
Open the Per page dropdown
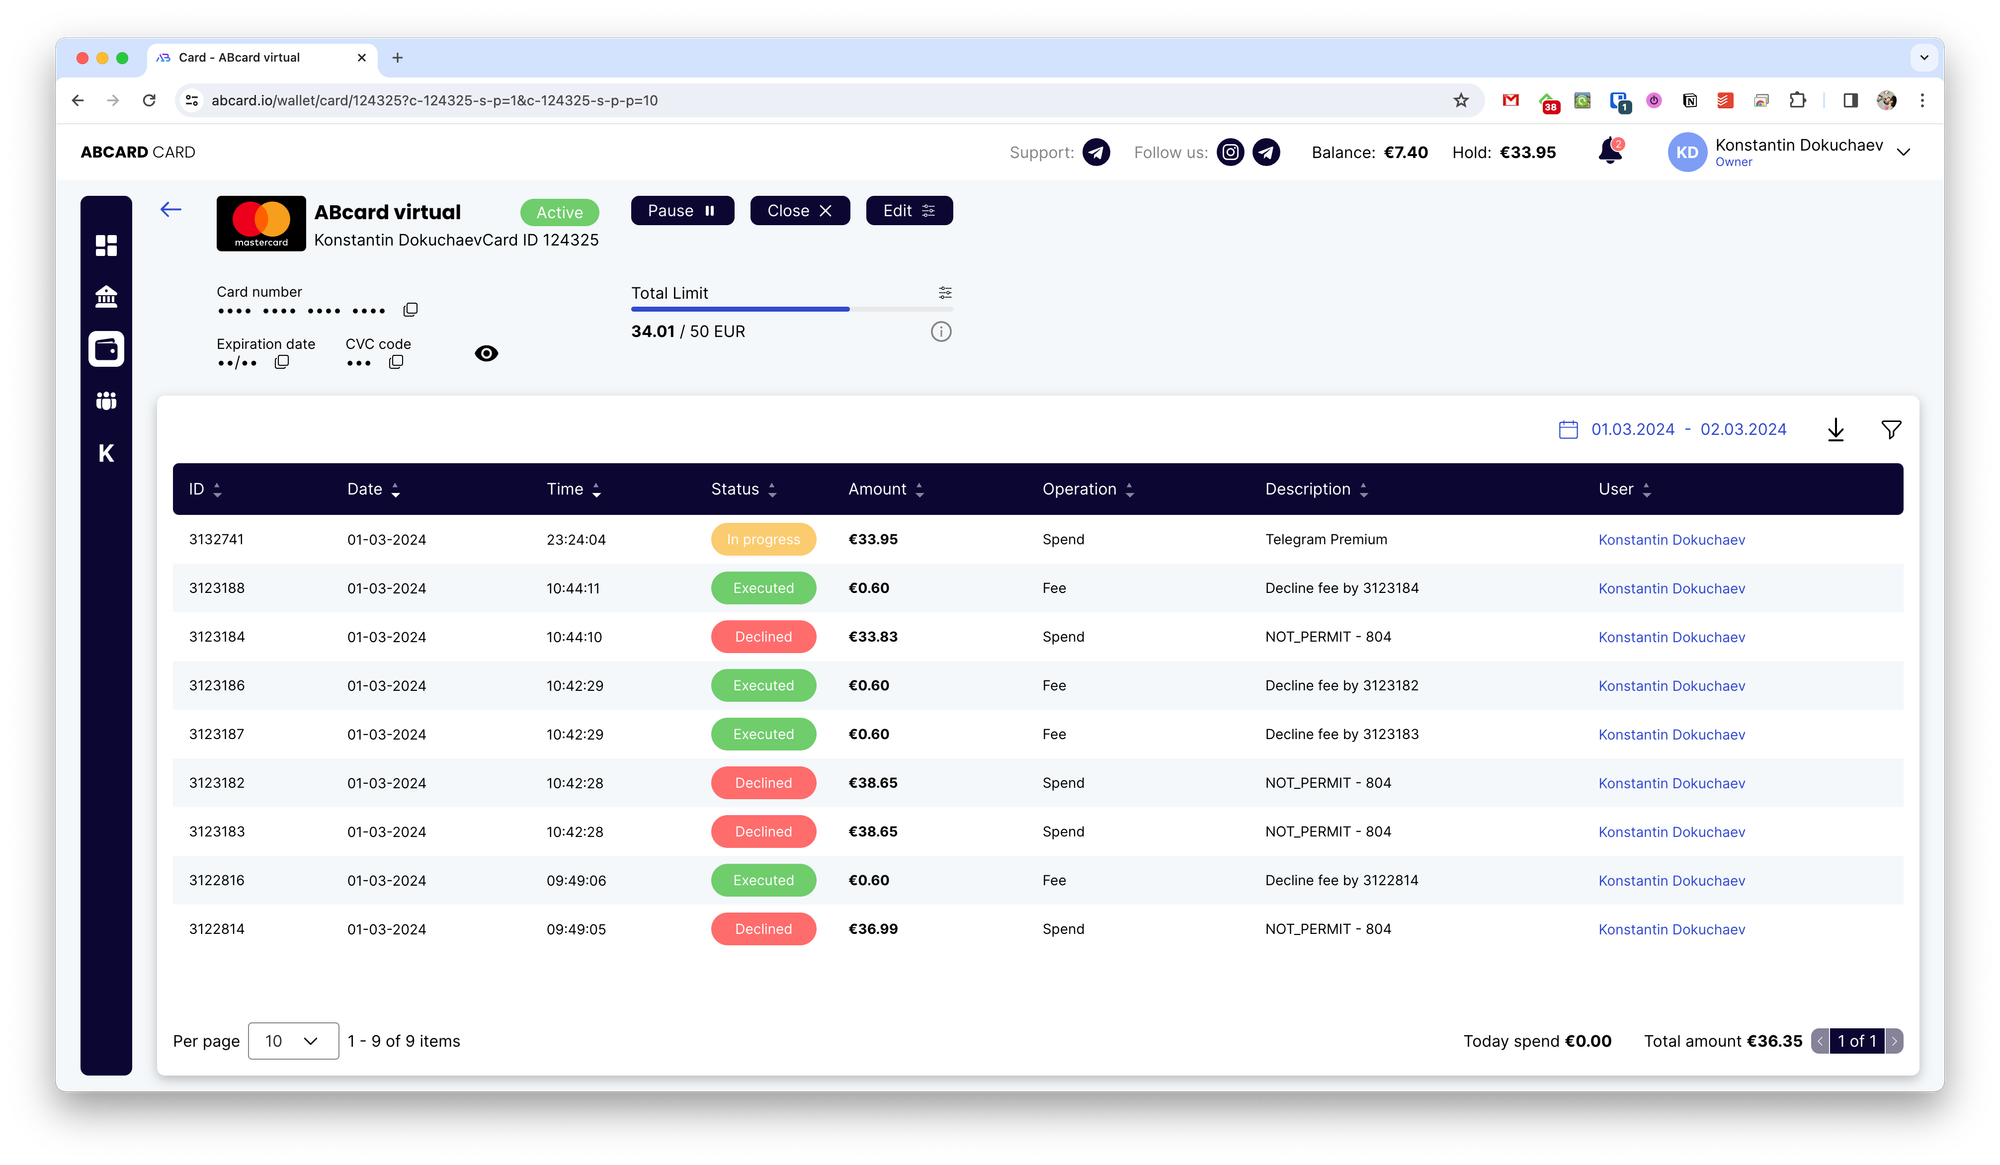tap(293, 1041)
